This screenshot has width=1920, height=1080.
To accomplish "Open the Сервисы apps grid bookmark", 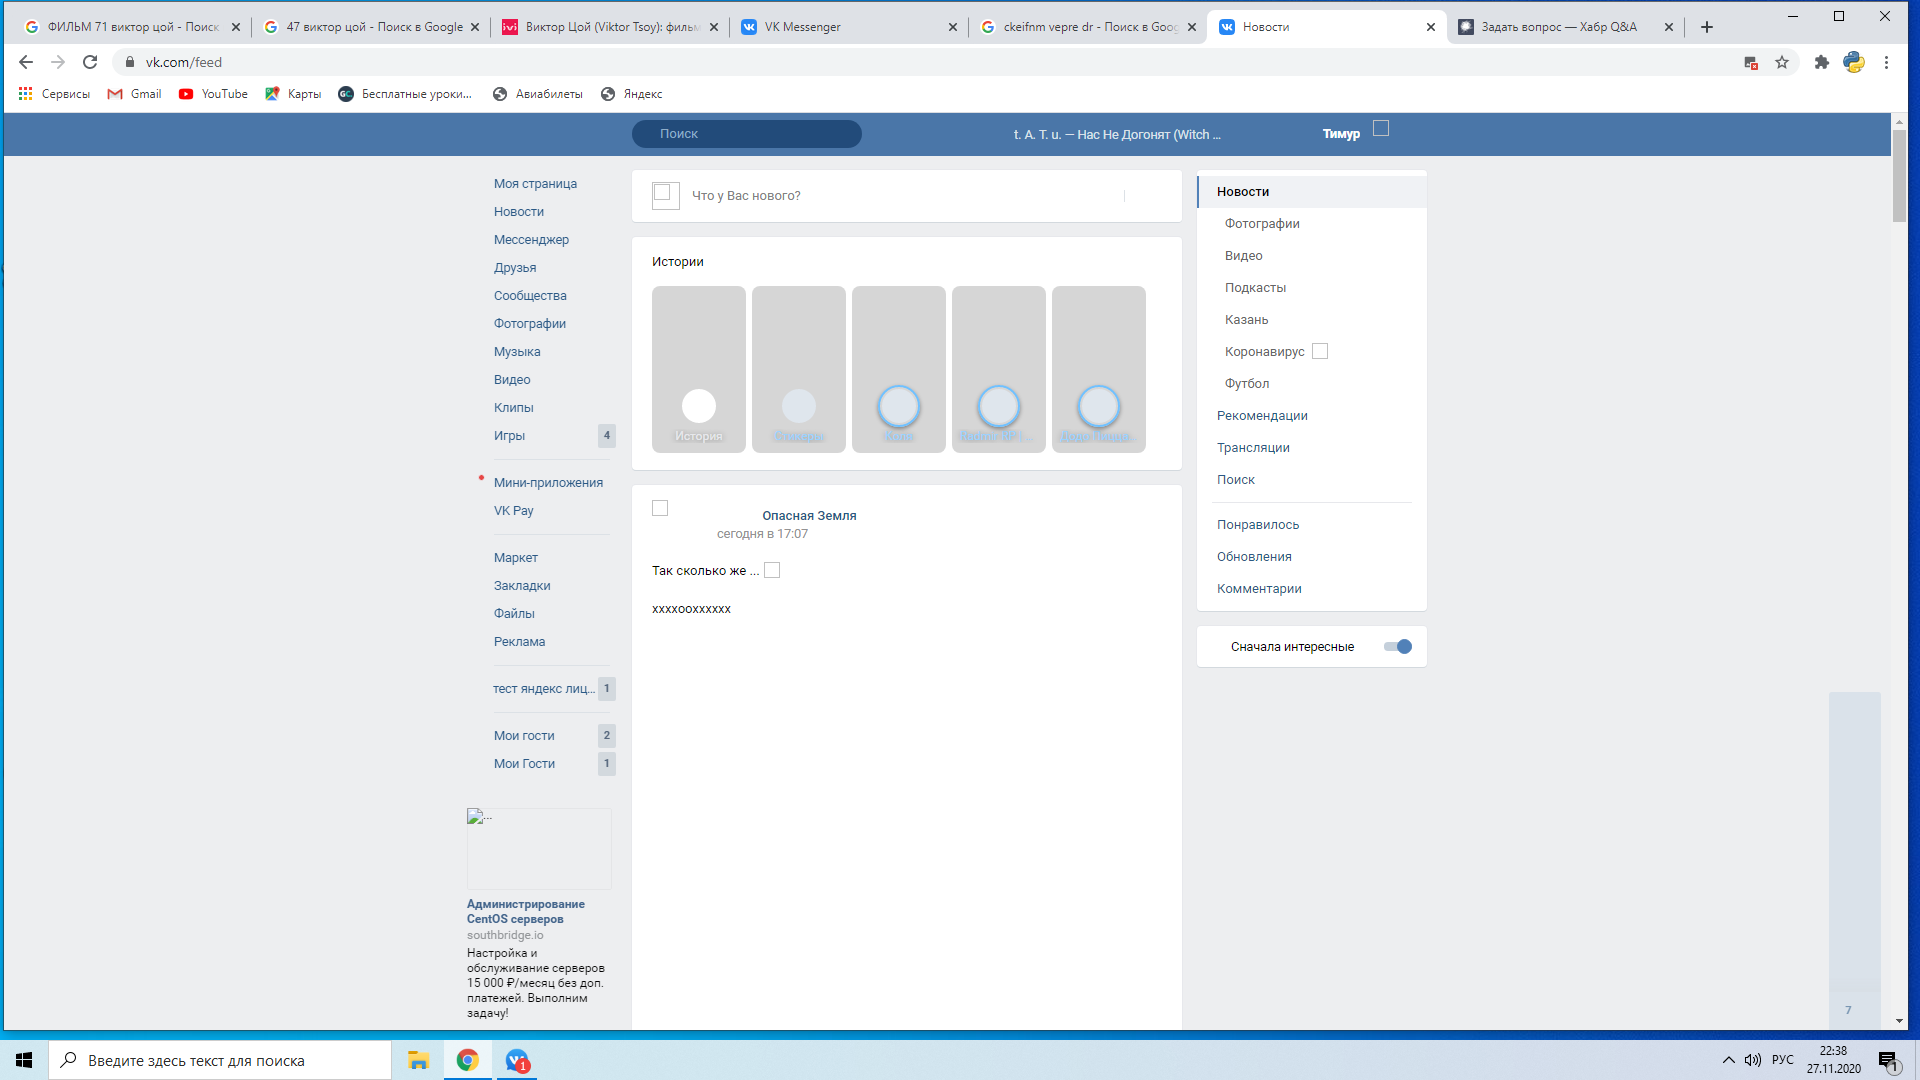I will click(54, 94).
